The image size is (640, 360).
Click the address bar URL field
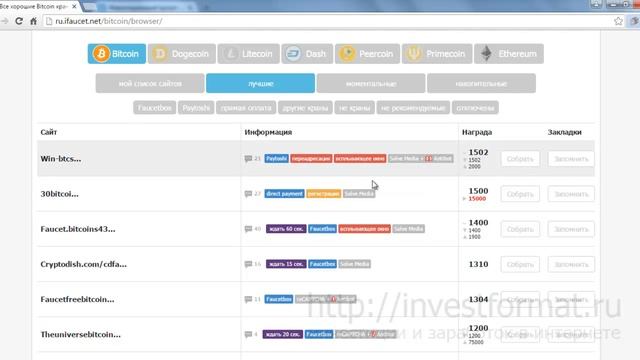[327, 21]
